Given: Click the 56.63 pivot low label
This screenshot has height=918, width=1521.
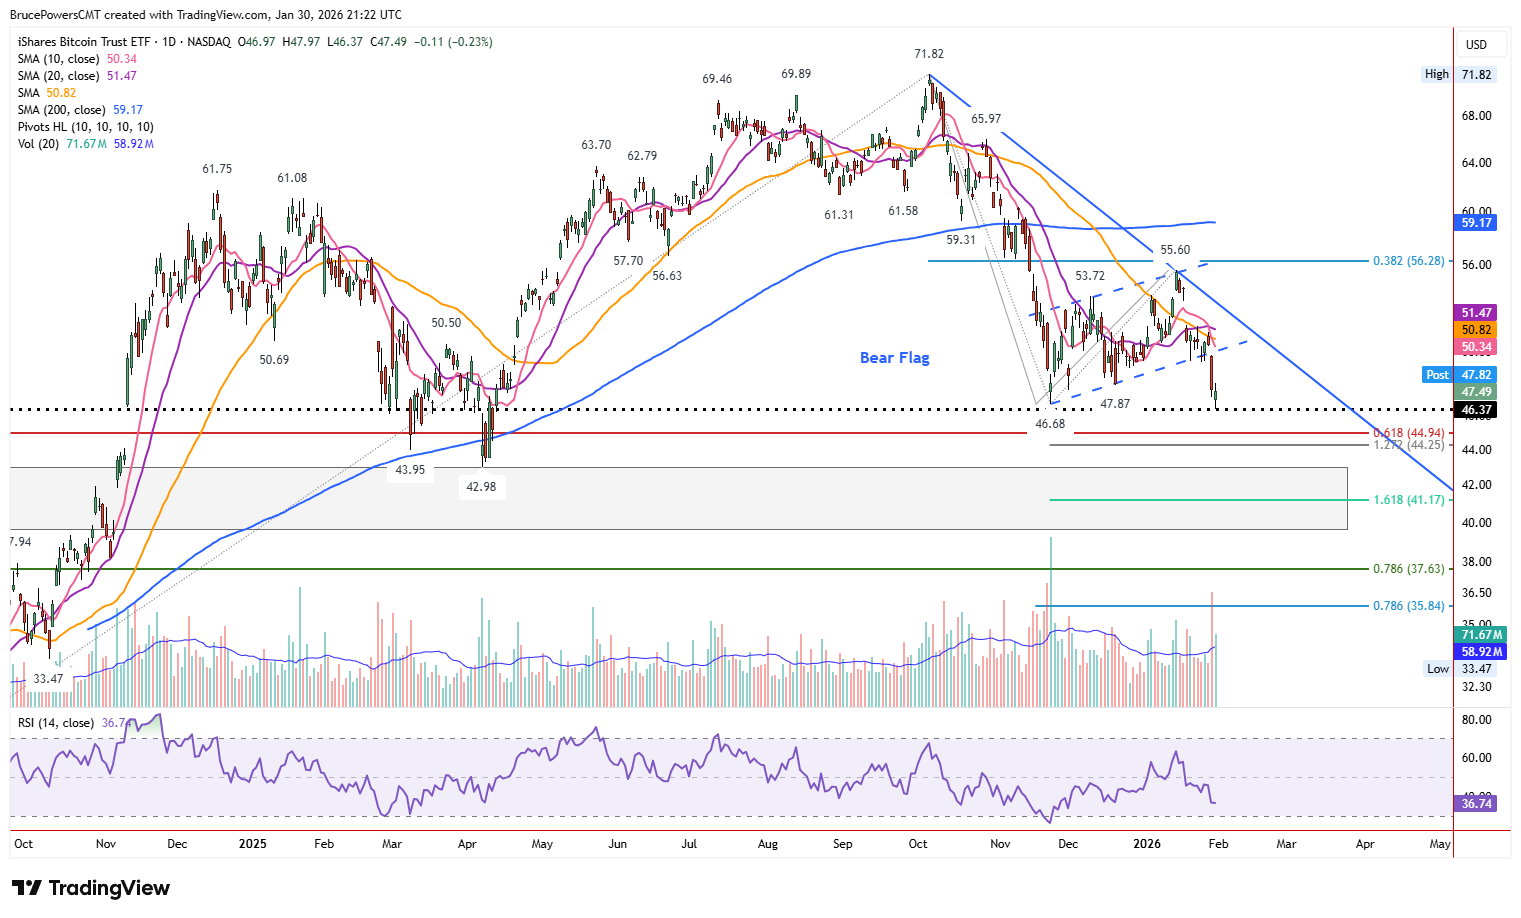Looking at the screenshot, I should click(667, 276).
